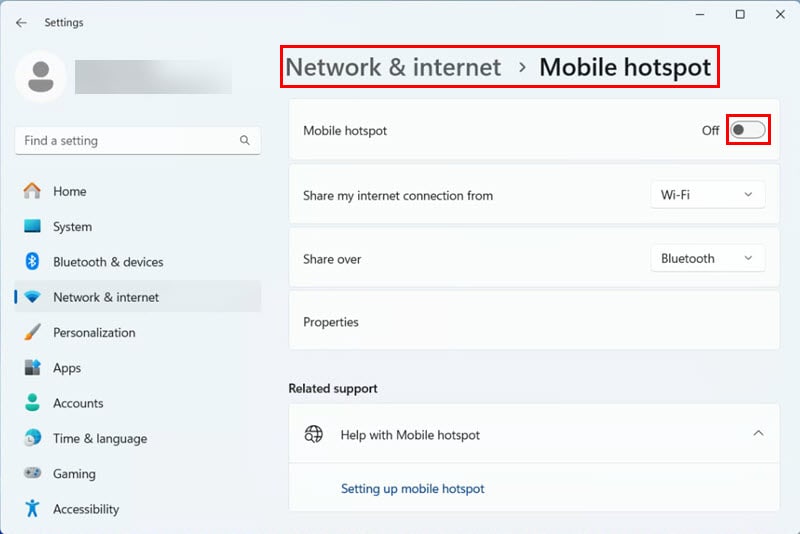Go to Network & internet breadcrumb

393,67
